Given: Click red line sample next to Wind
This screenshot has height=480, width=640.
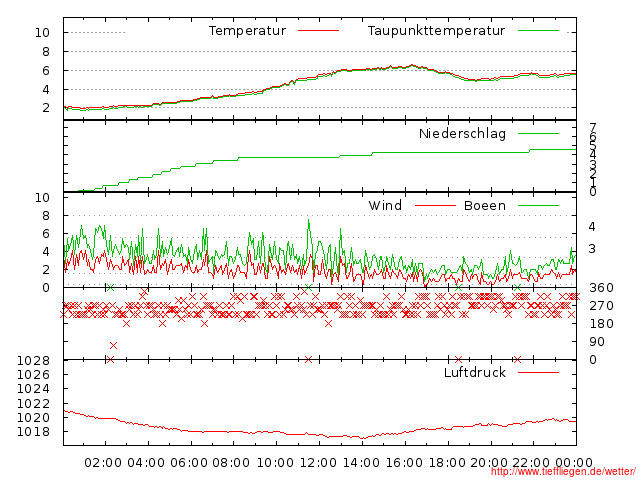Looking at the screenshot, I should coord(435,206).
